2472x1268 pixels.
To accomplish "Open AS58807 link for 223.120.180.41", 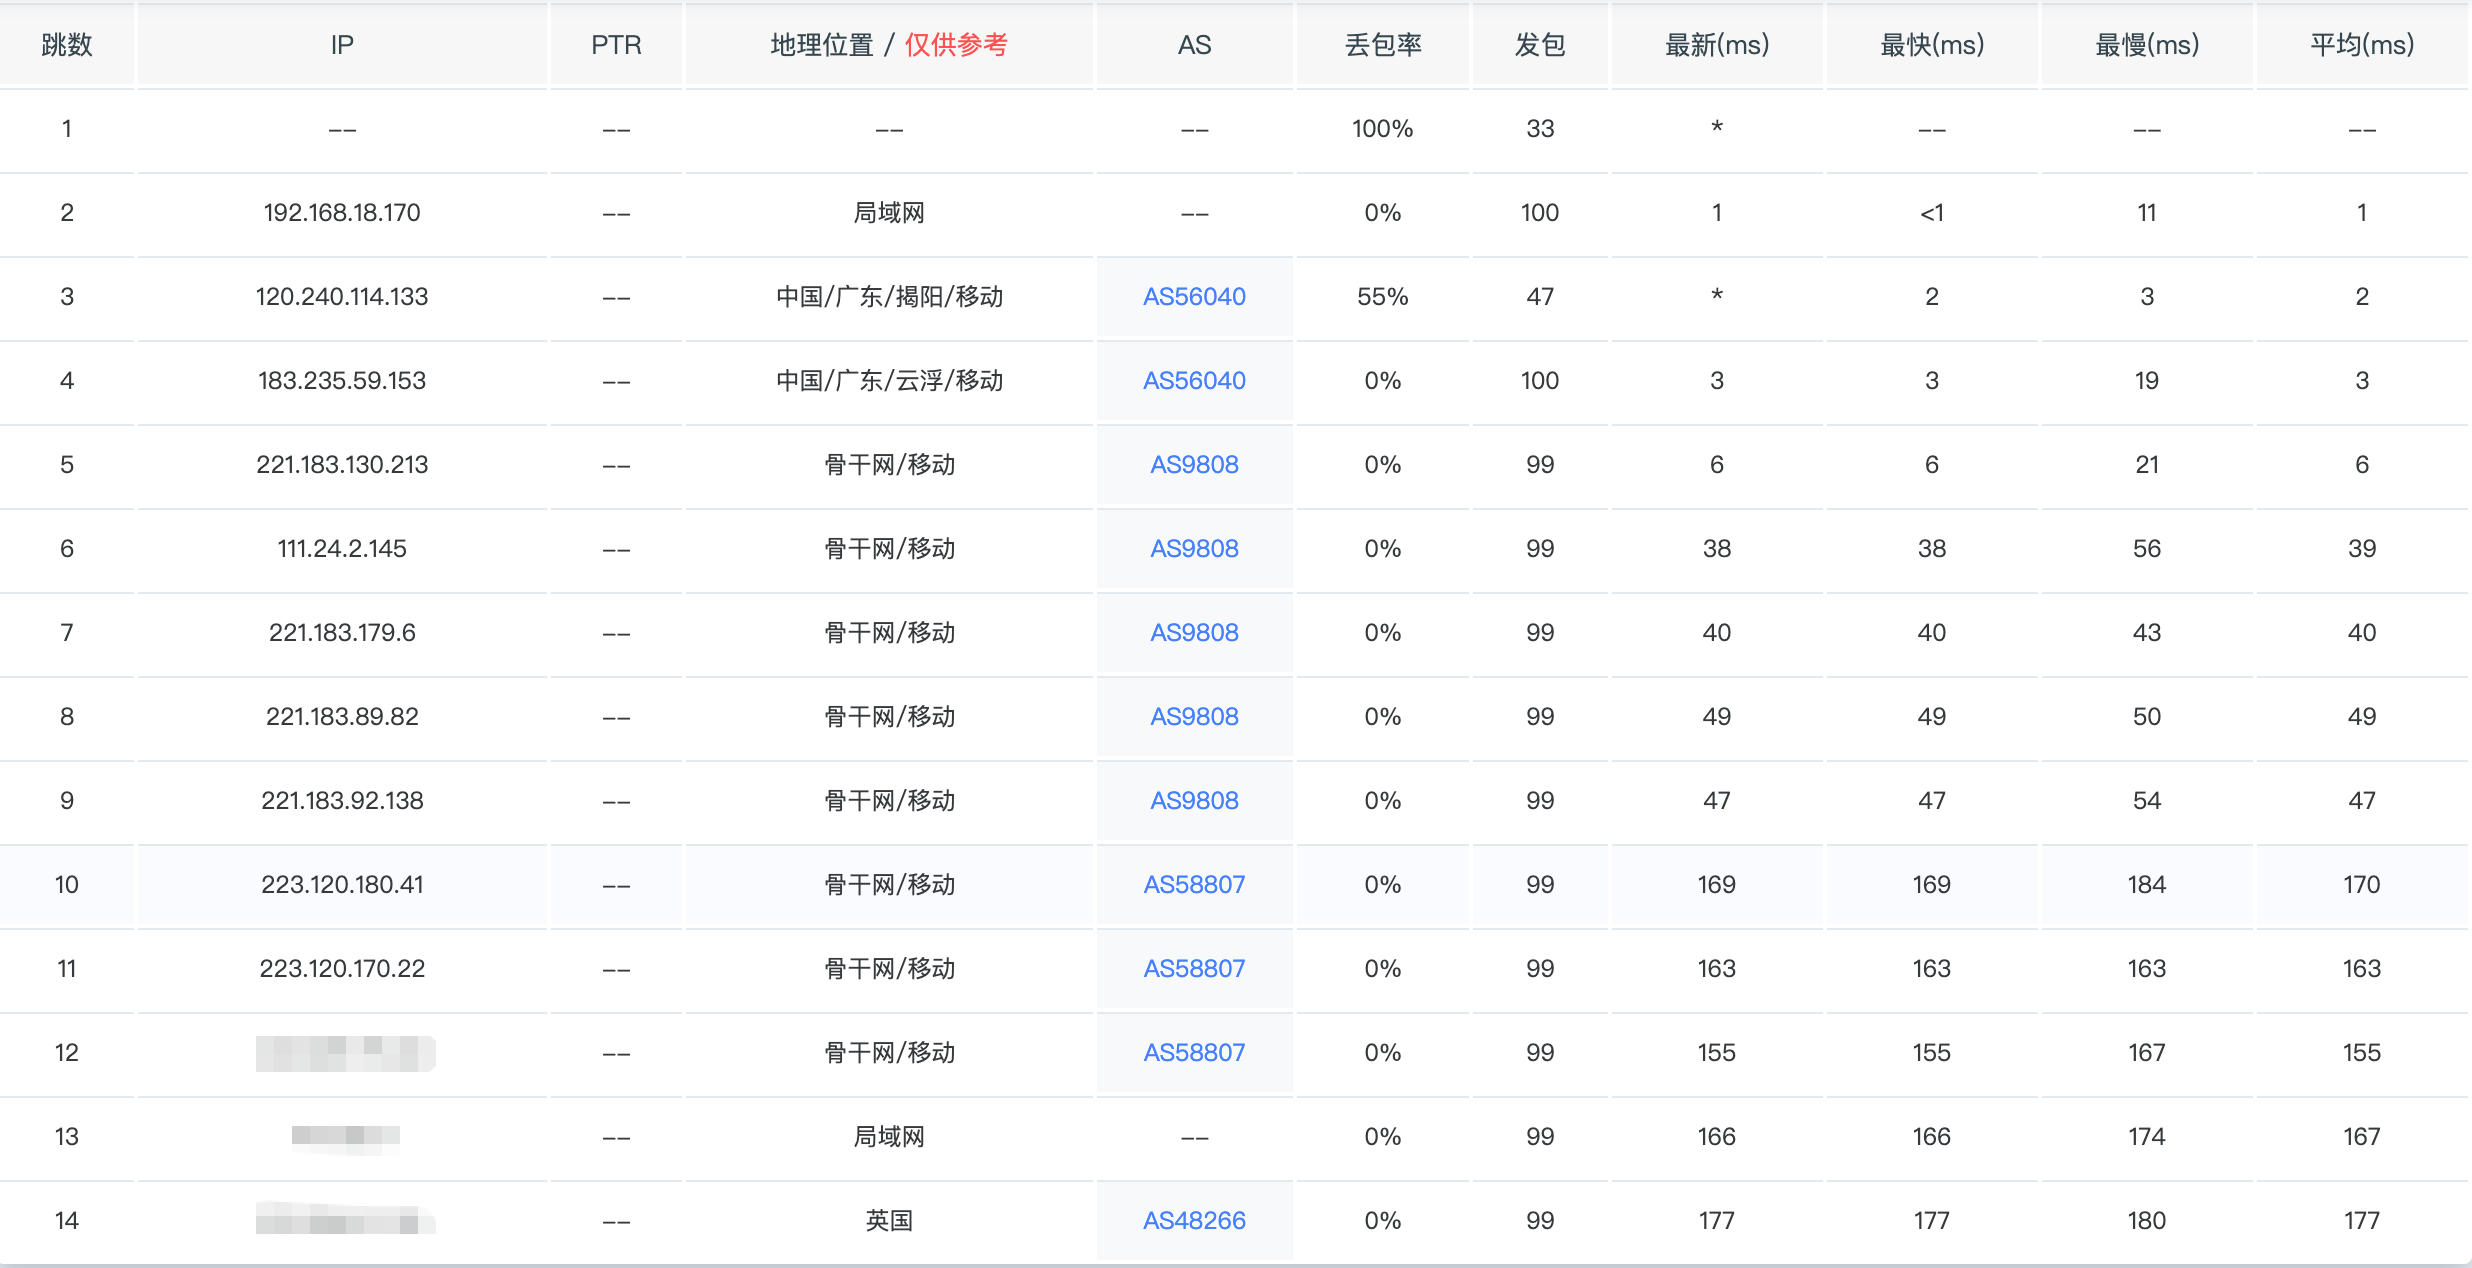I will [x=1194, y=885].
